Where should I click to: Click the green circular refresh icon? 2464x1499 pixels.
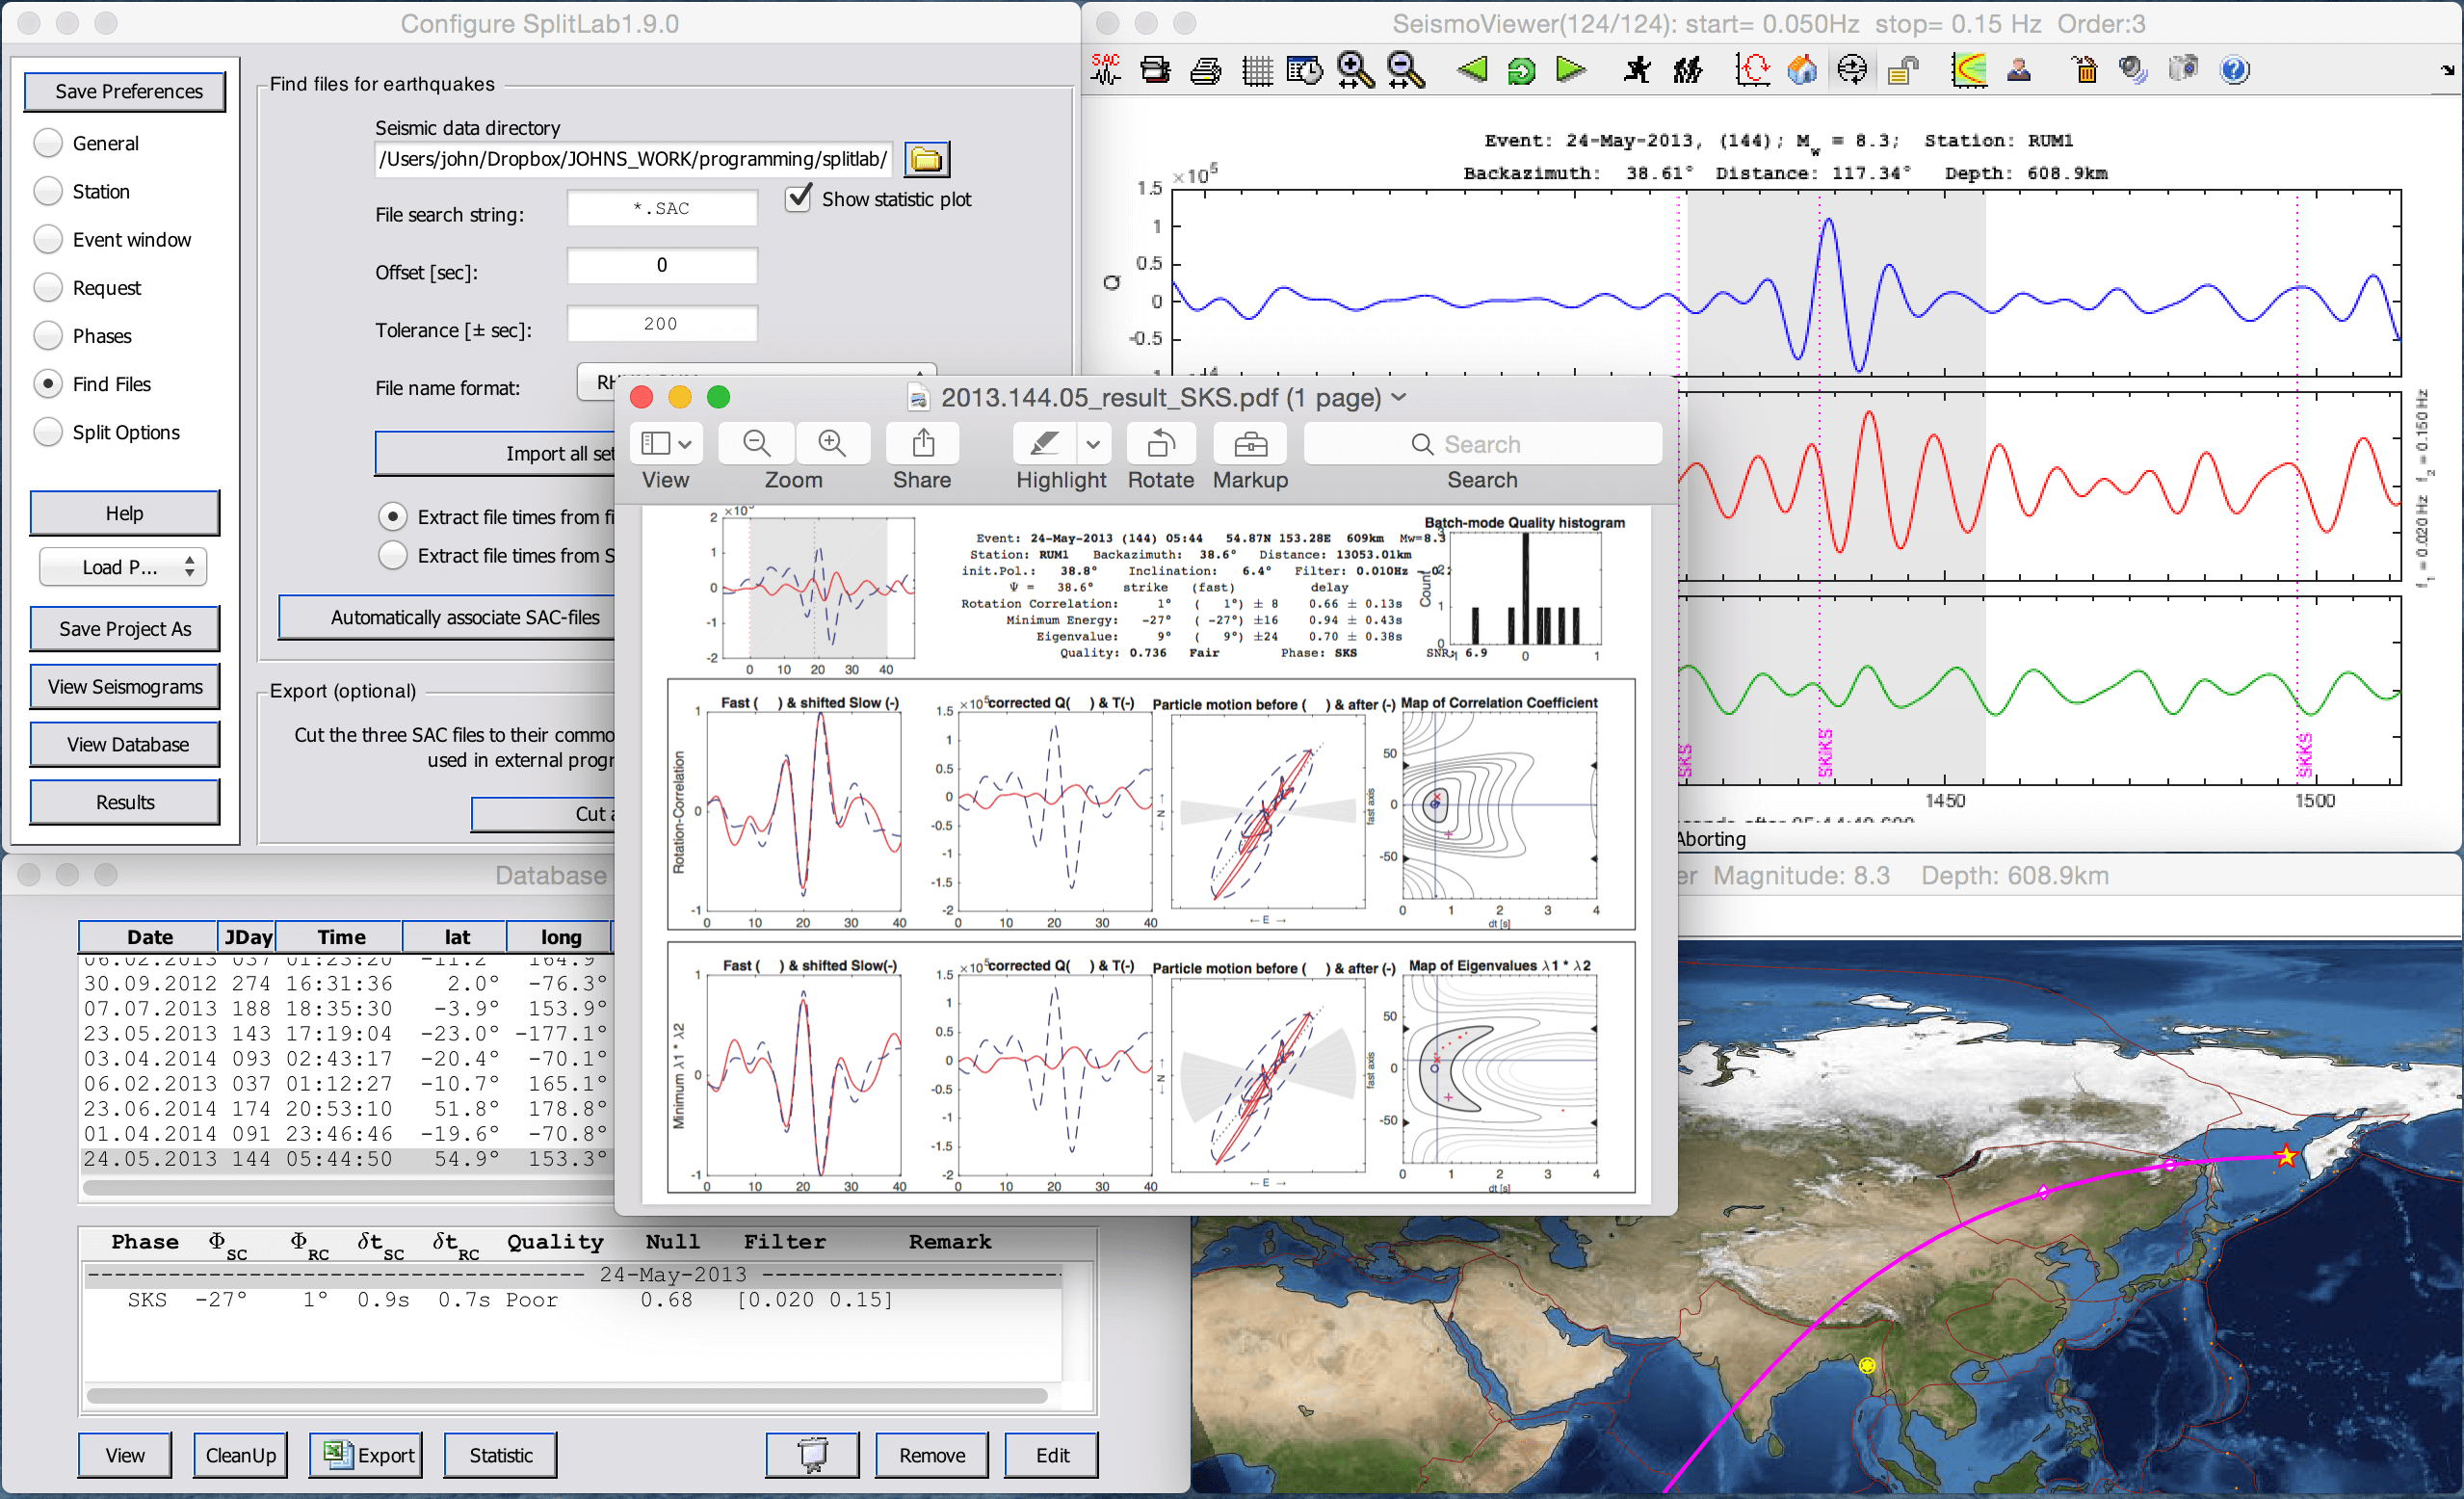coord(1521,70)
